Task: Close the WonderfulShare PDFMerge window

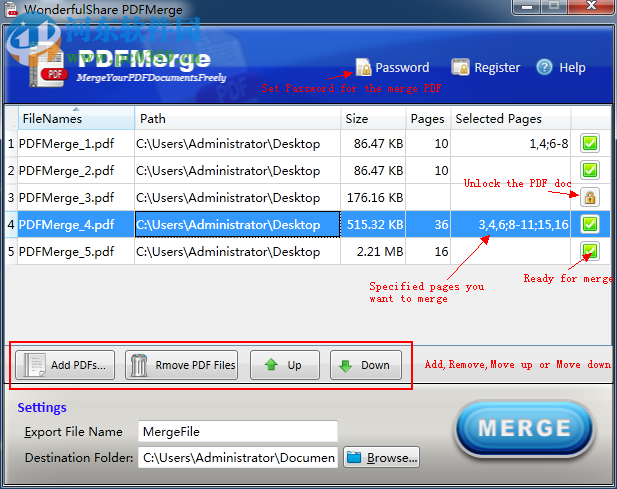Action: coord(591,6)
